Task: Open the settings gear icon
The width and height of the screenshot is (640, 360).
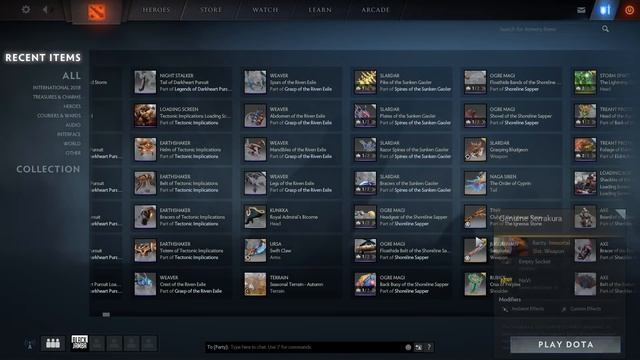Action: point(26,9)
